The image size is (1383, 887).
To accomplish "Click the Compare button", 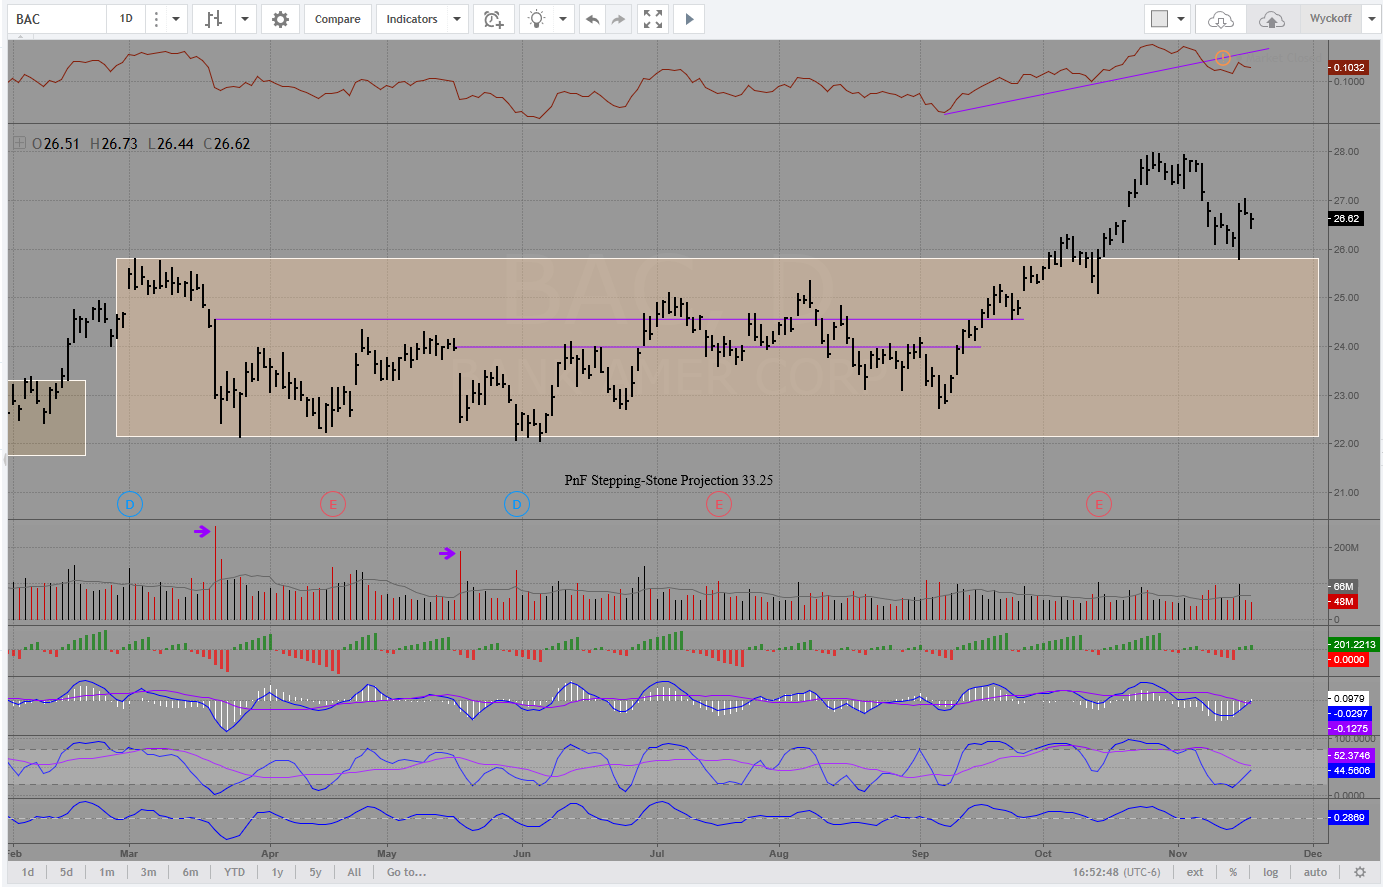I will pos(337,19).
